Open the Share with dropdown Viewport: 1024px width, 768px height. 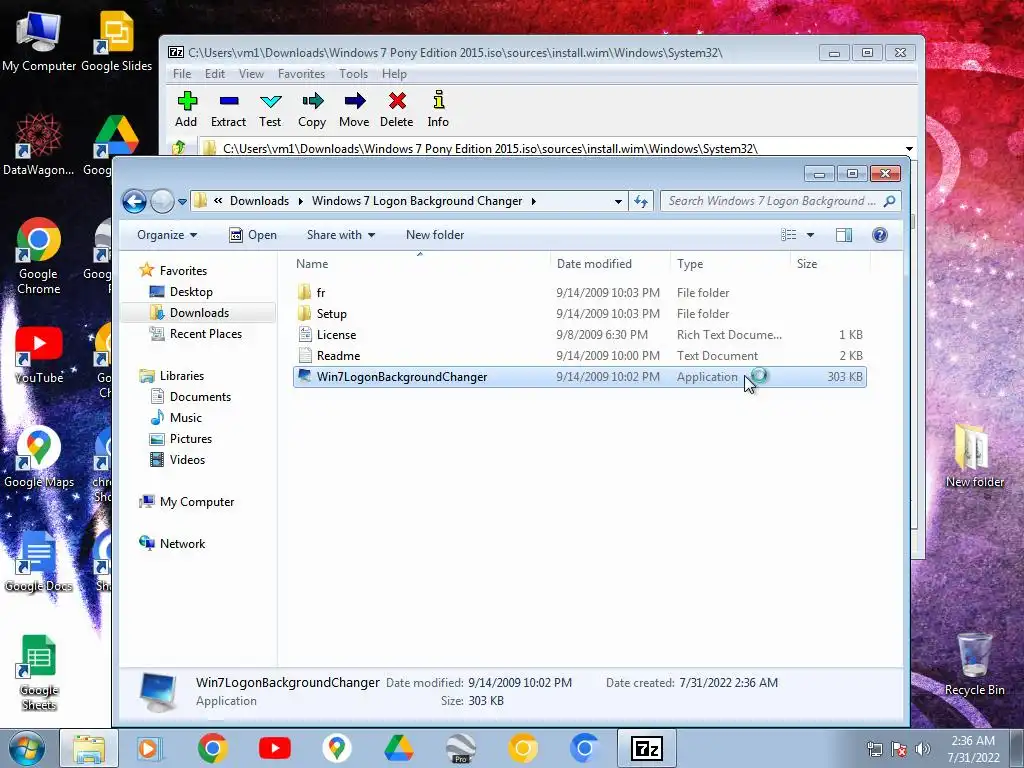341,235
